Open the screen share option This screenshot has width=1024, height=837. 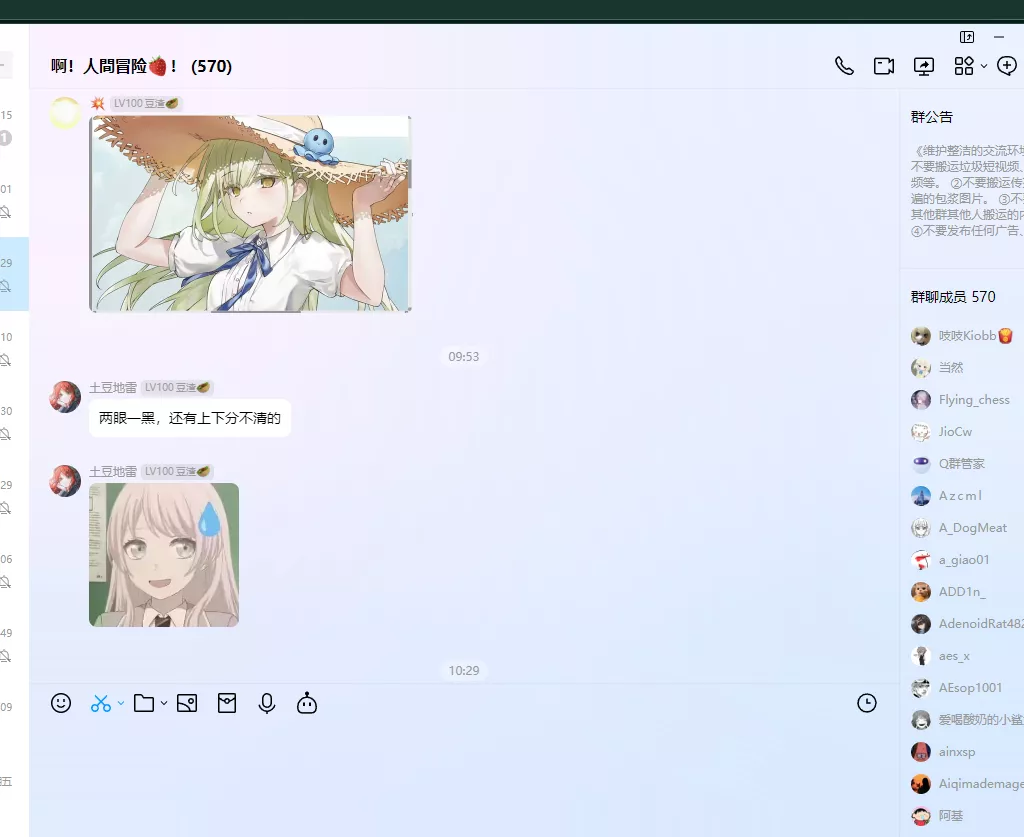click(x=924, y=66)
